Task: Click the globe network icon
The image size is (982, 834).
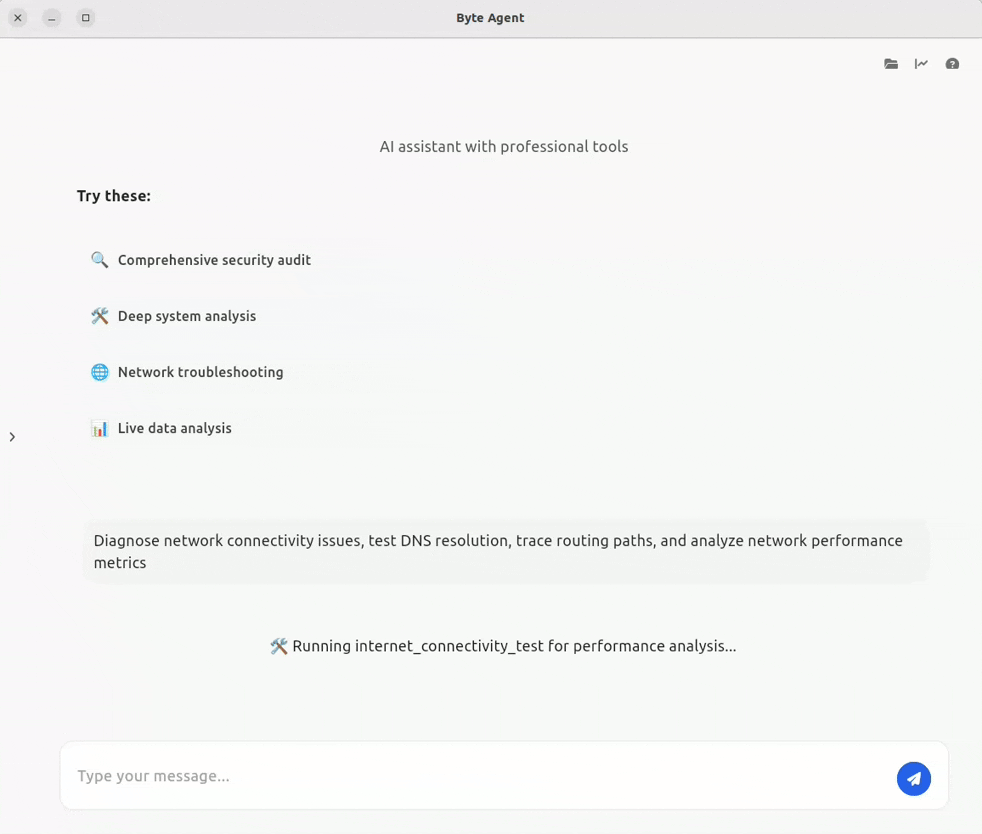Action: [x=100, y=372]
